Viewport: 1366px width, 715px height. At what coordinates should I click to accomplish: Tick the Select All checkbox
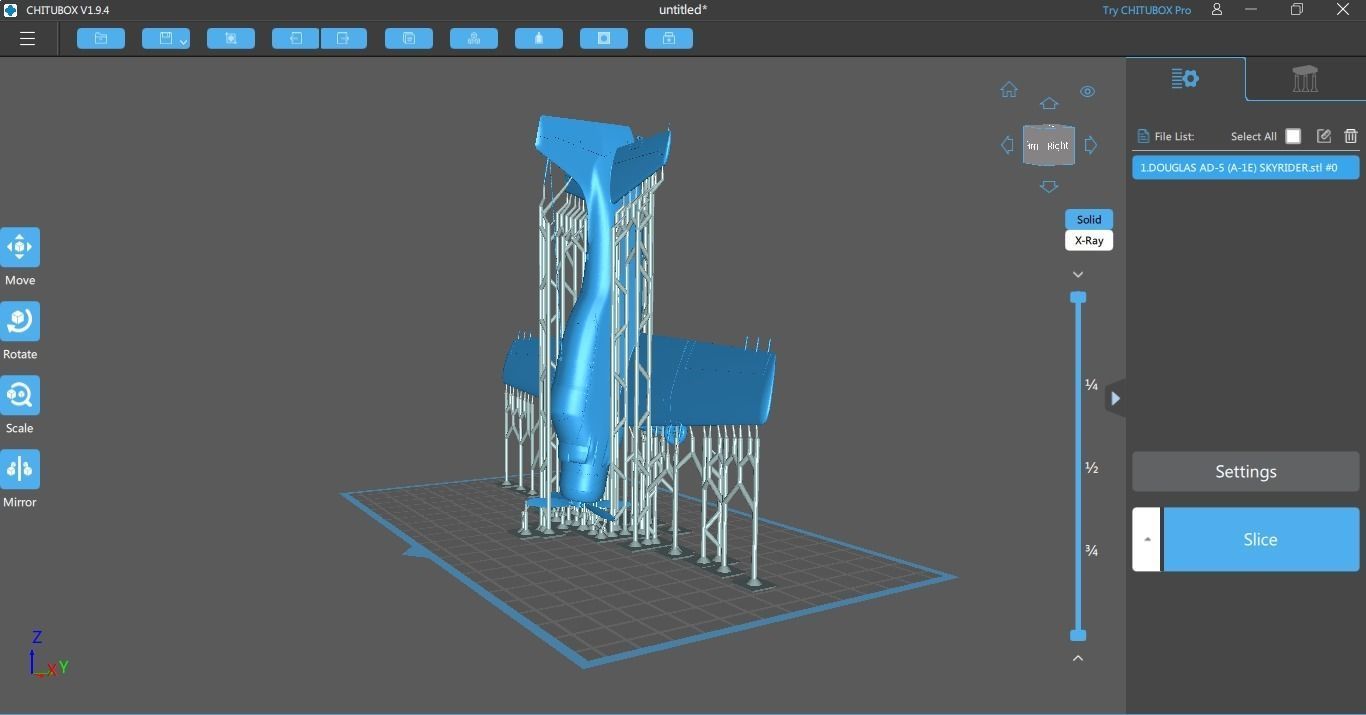click(1293, 136)
